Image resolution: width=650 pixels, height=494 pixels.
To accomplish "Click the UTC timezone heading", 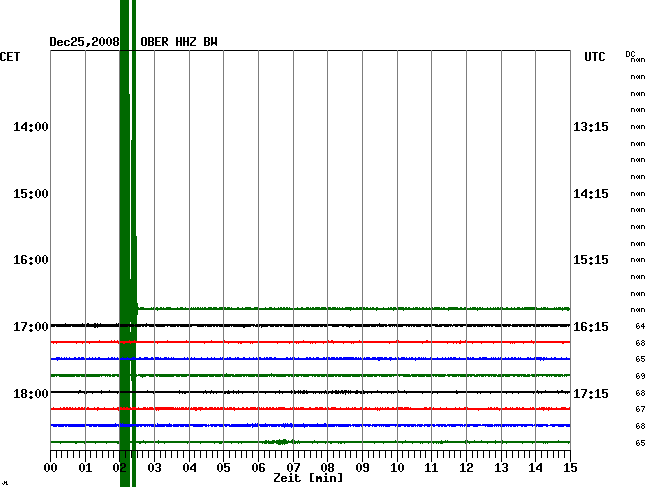I will click(594, 56).
